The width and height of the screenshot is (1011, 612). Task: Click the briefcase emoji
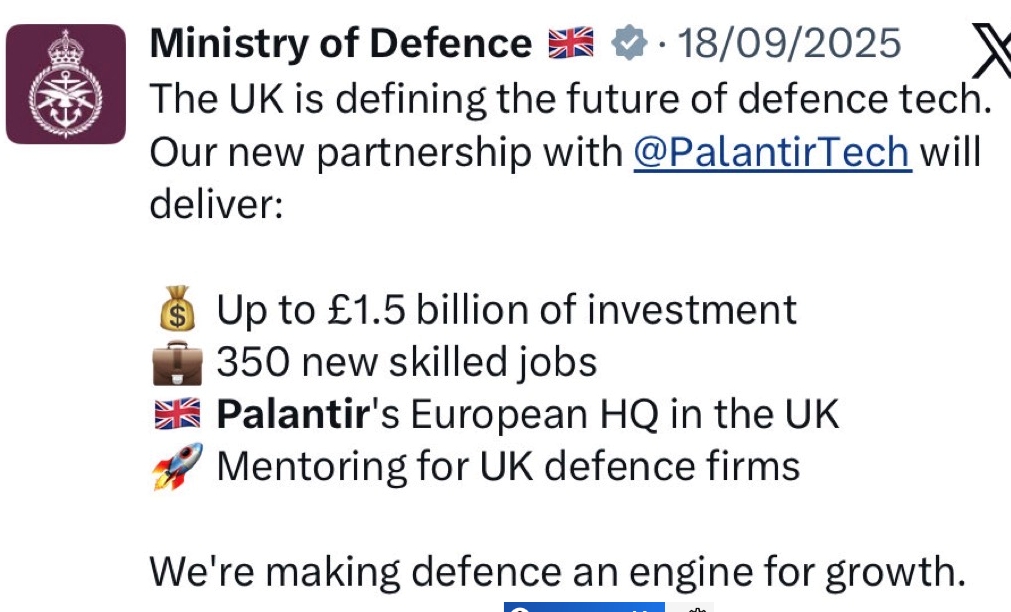[x=177, y=363]
